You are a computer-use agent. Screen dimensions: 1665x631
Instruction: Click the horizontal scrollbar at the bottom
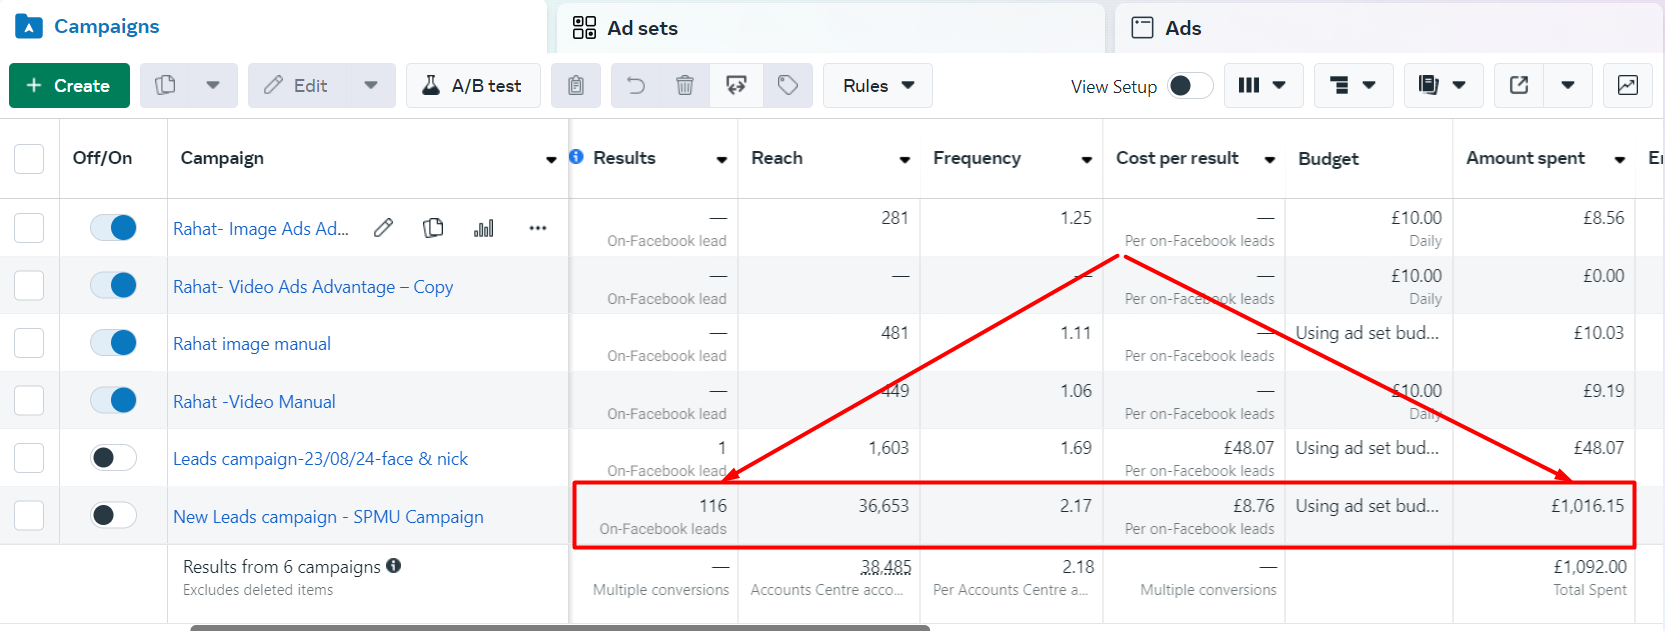tap(560, 627)
